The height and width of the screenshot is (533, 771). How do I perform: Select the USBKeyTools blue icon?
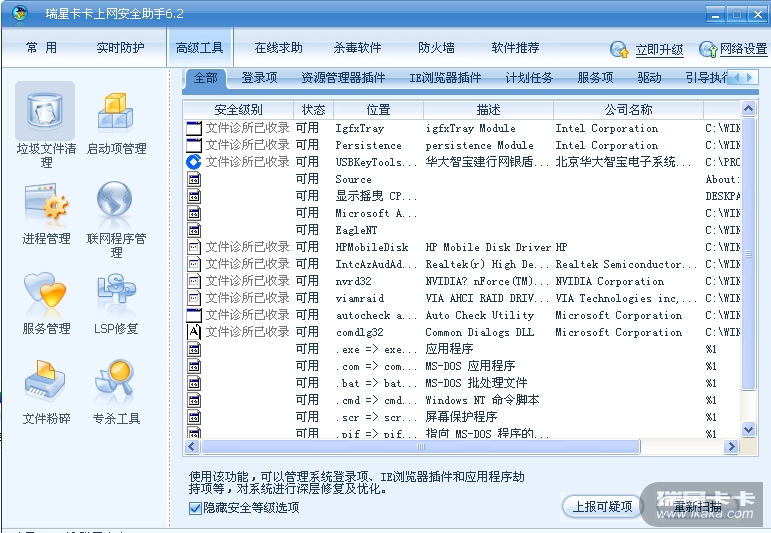pyautogui.click(x=194, y=162)
